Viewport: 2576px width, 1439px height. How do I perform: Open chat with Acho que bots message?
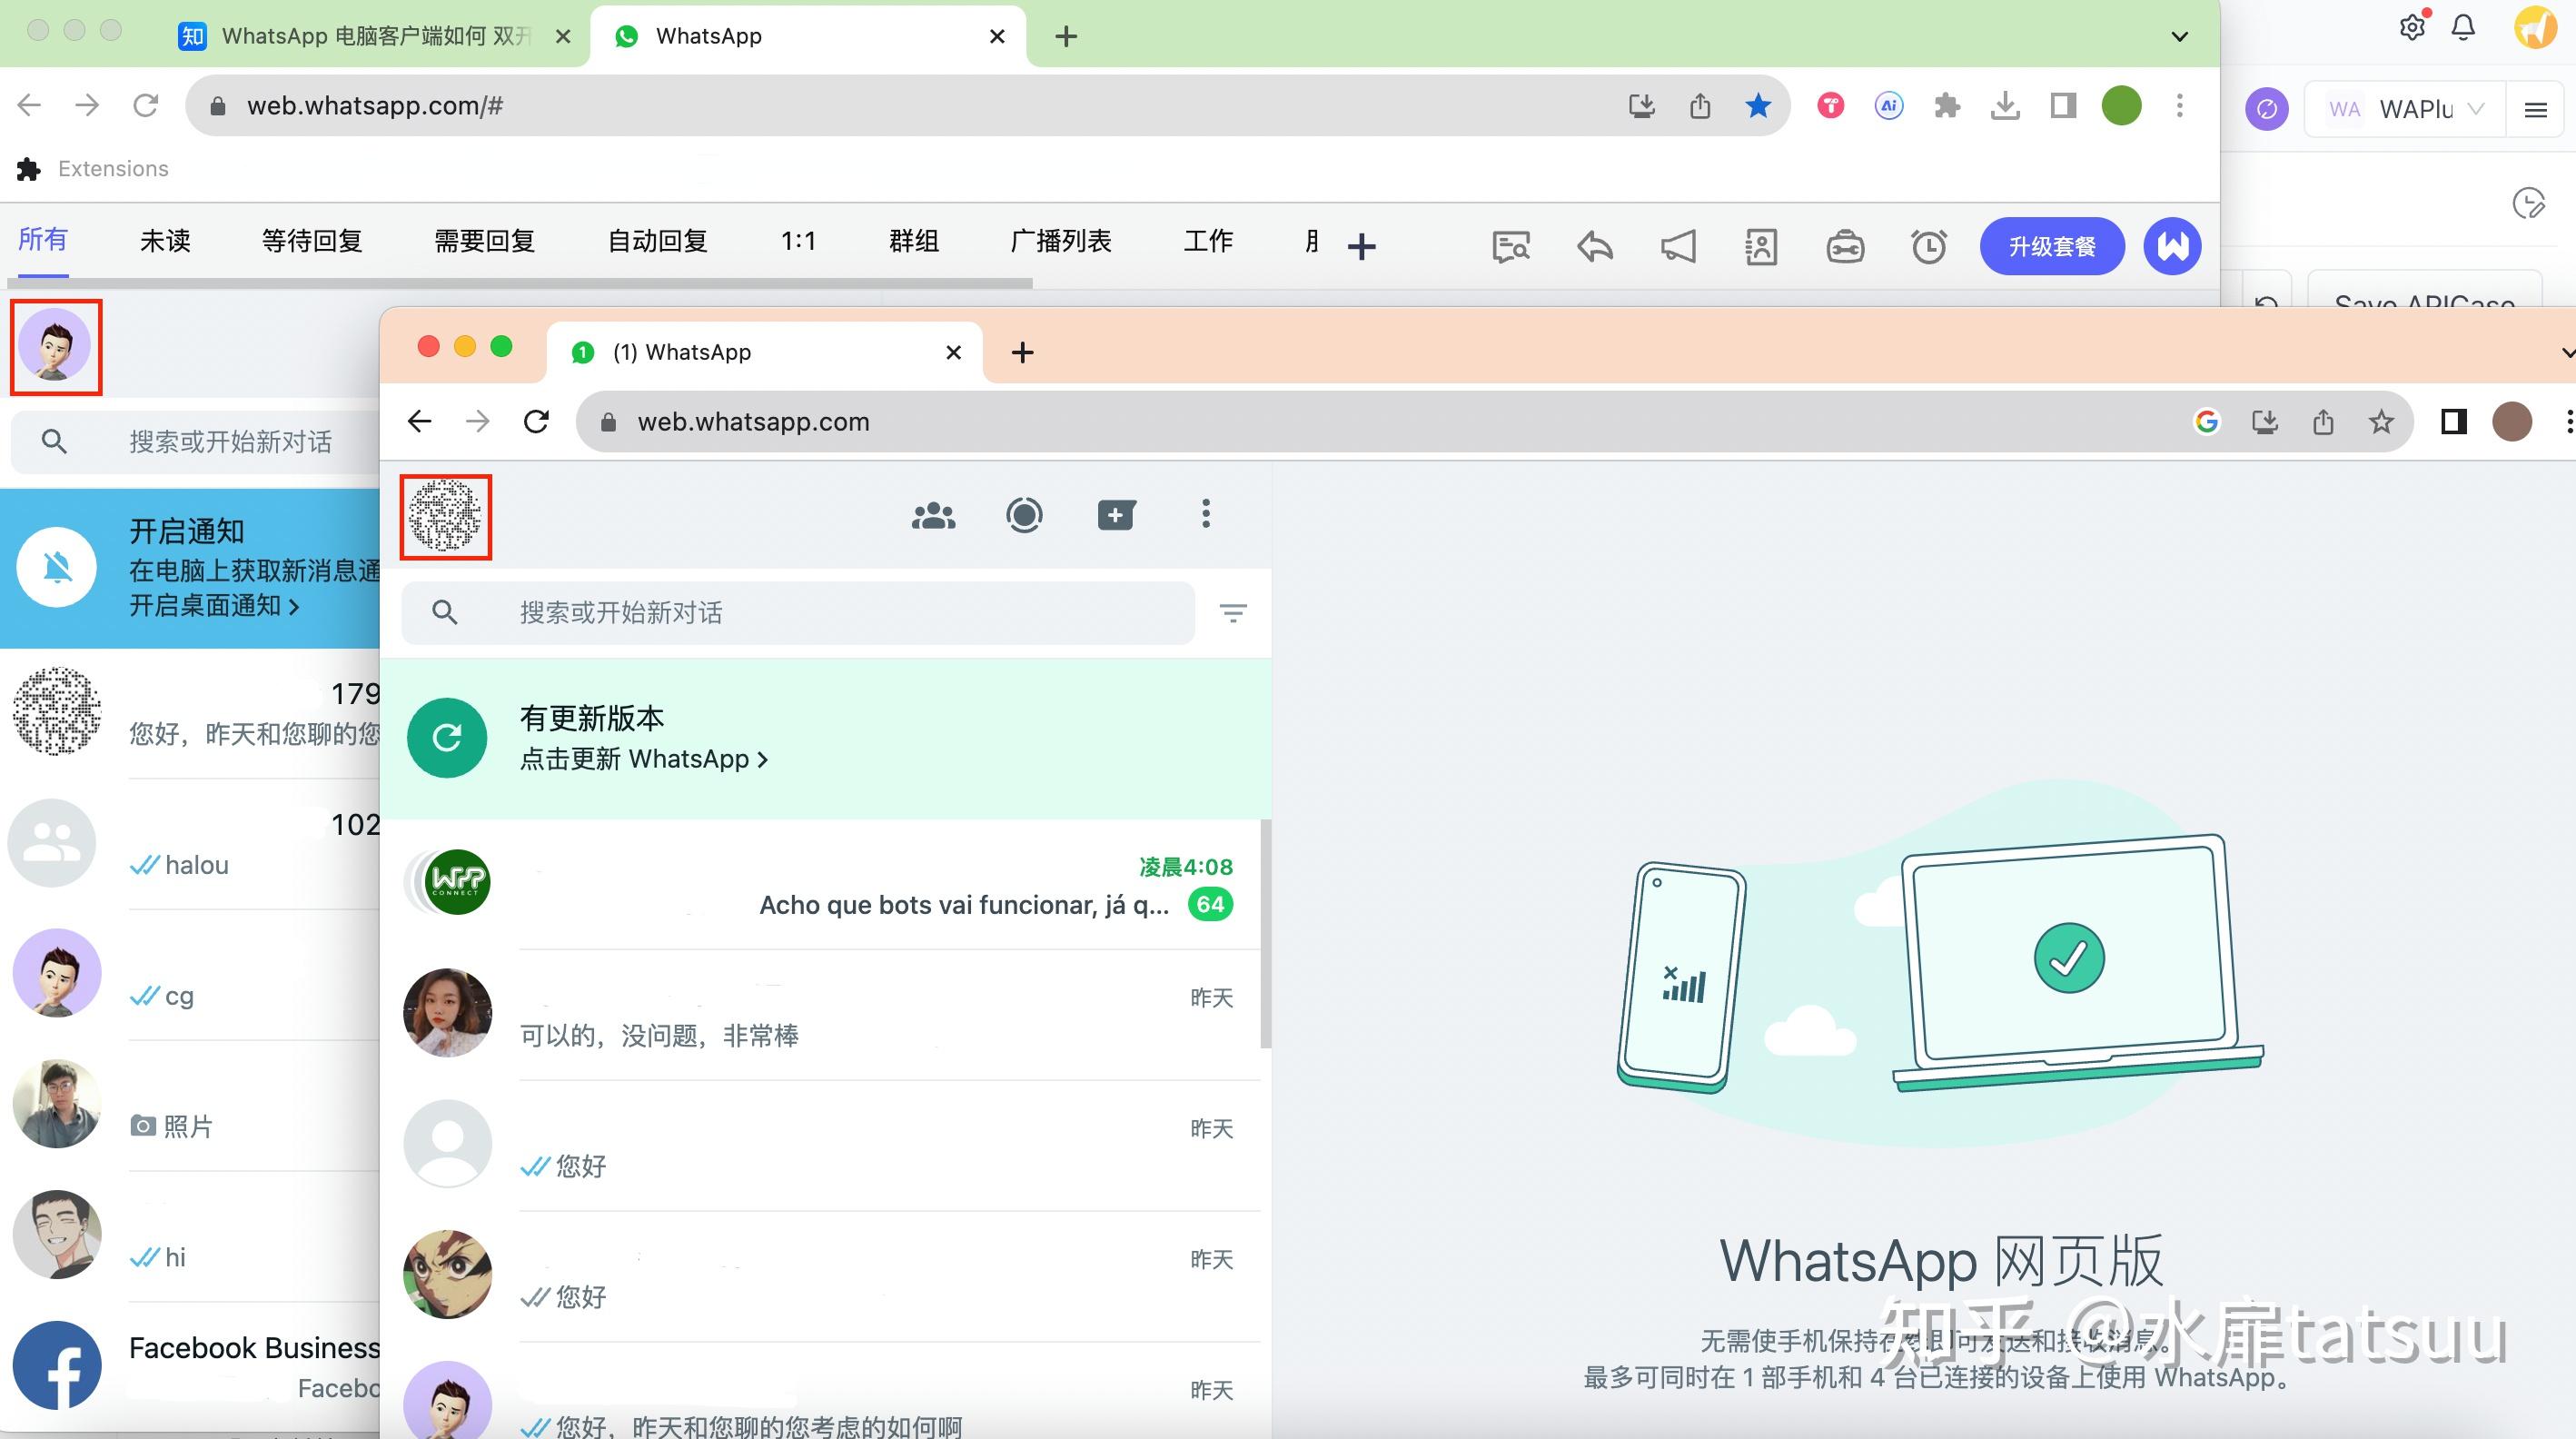(x=826, y=884)
